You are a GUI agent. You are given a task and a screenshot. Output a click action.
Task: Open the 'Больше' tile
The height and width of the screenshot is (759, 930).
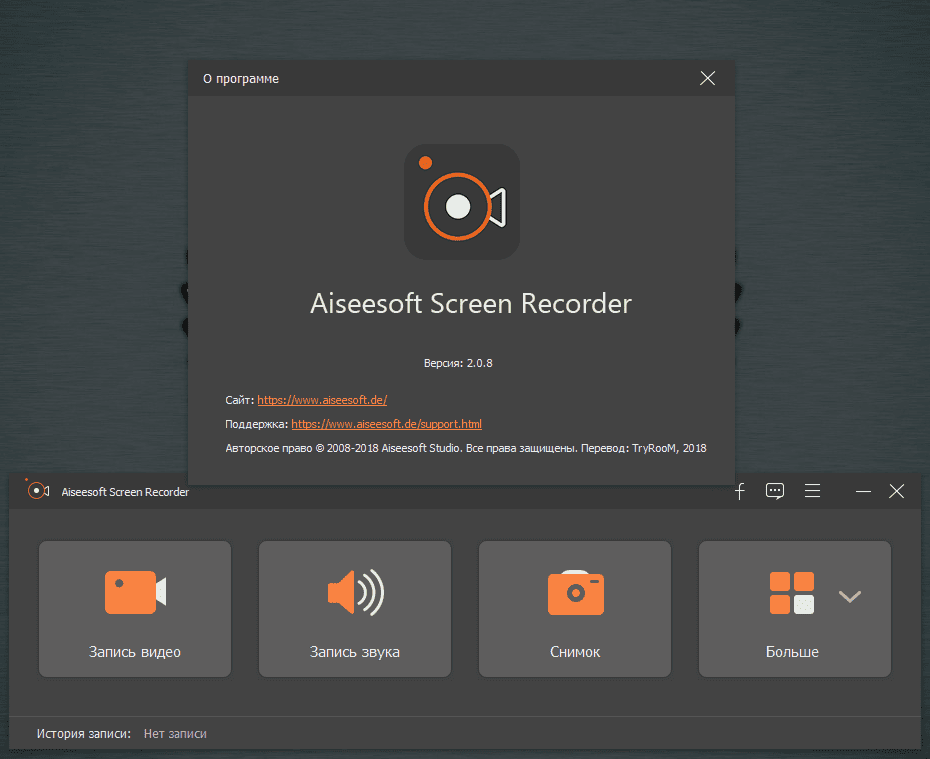pos(795,608)
